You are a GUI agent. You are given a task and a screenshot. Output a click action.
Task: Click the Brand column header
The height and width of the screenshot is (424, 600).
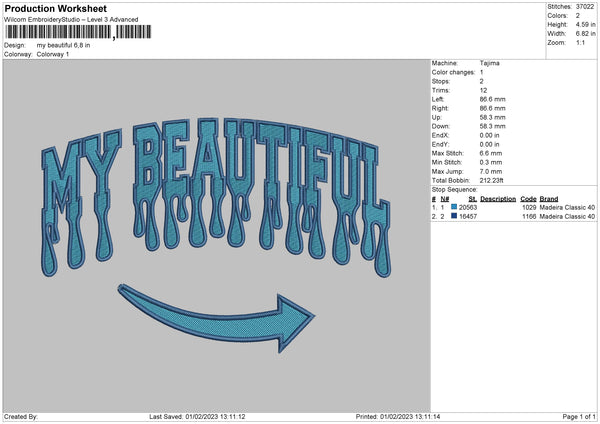pos(549,199)
